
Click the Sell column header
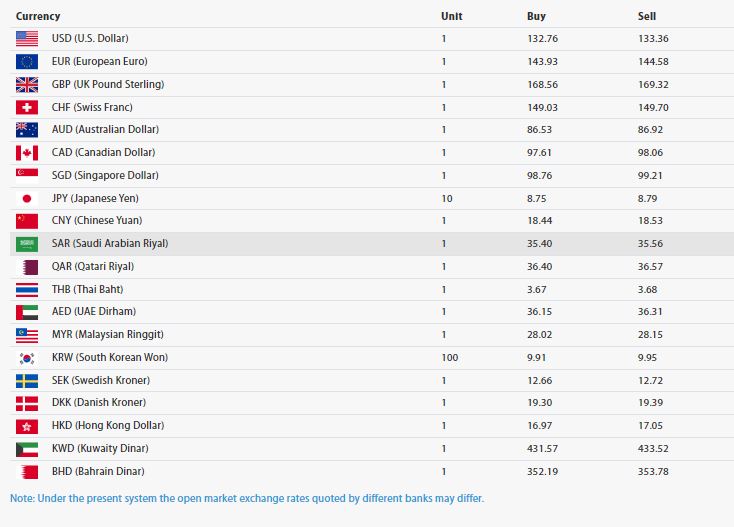646,16
